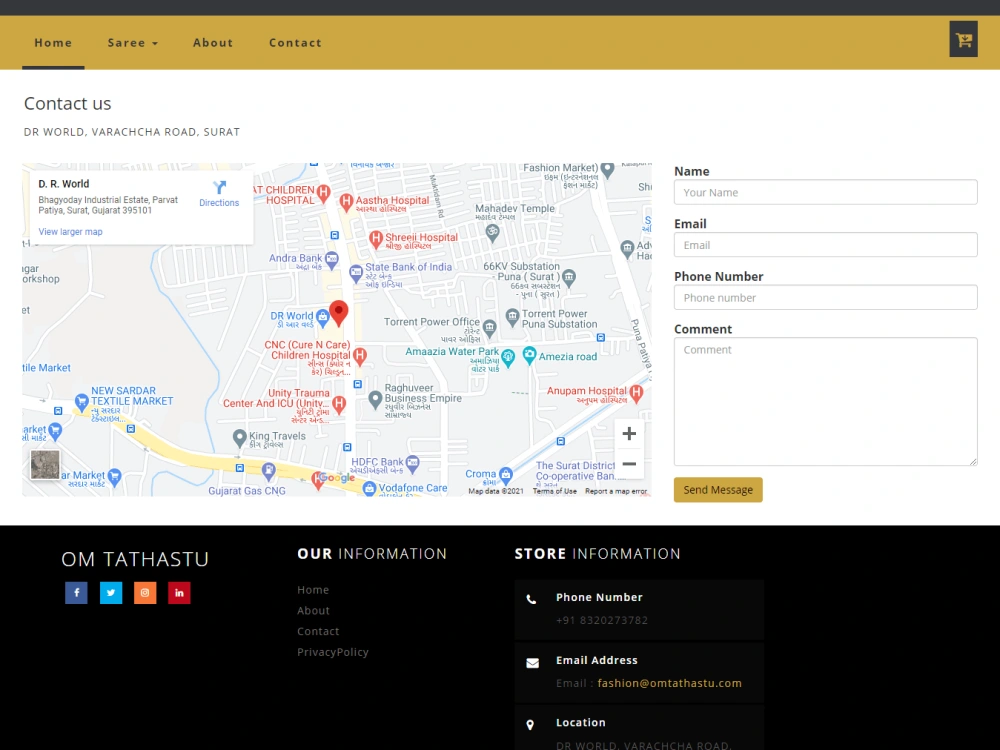This screenshot has width=1000, height=750.
Task: Click the Anupam Hospital map marker
Action: (636, 393)
